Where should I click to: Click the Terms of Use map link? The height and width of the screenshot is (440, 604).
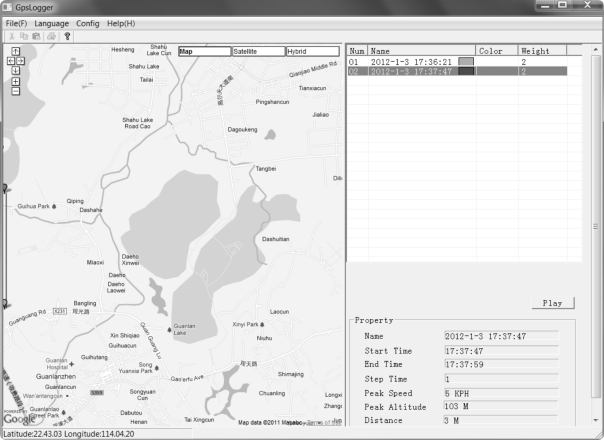coord(324,423)
